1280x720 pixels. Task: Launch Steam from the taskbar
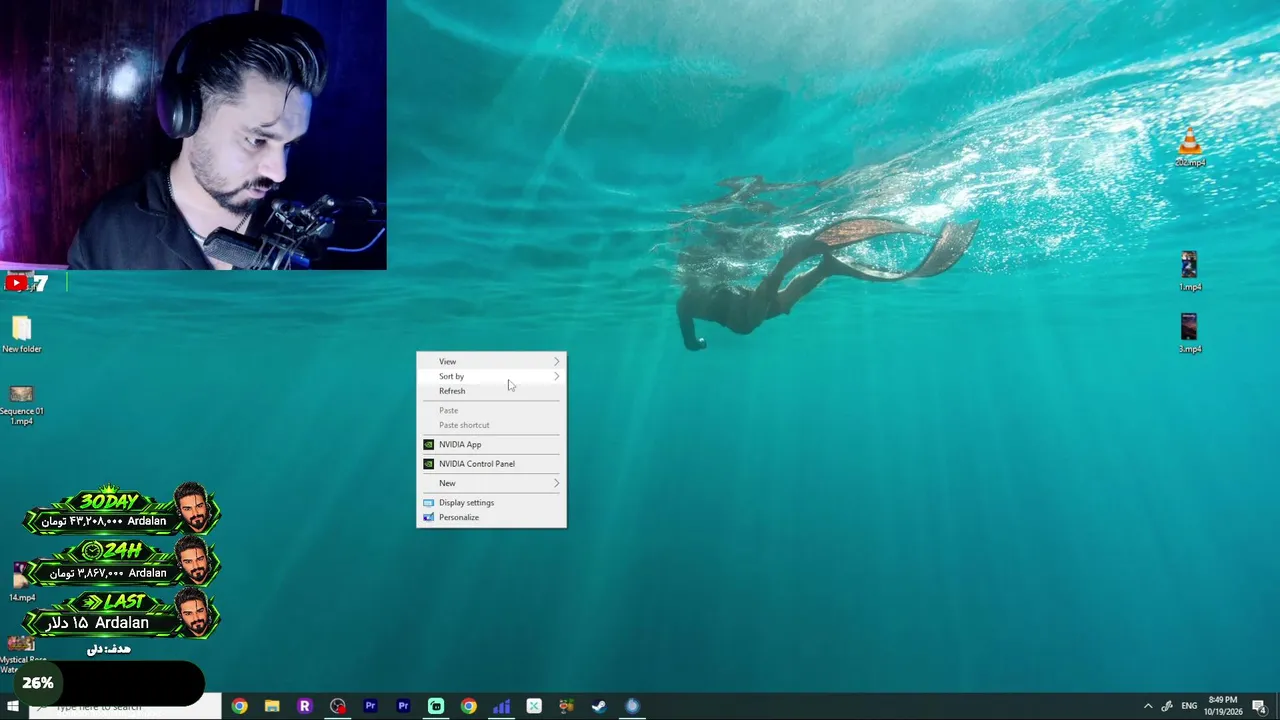coord(599,706)
